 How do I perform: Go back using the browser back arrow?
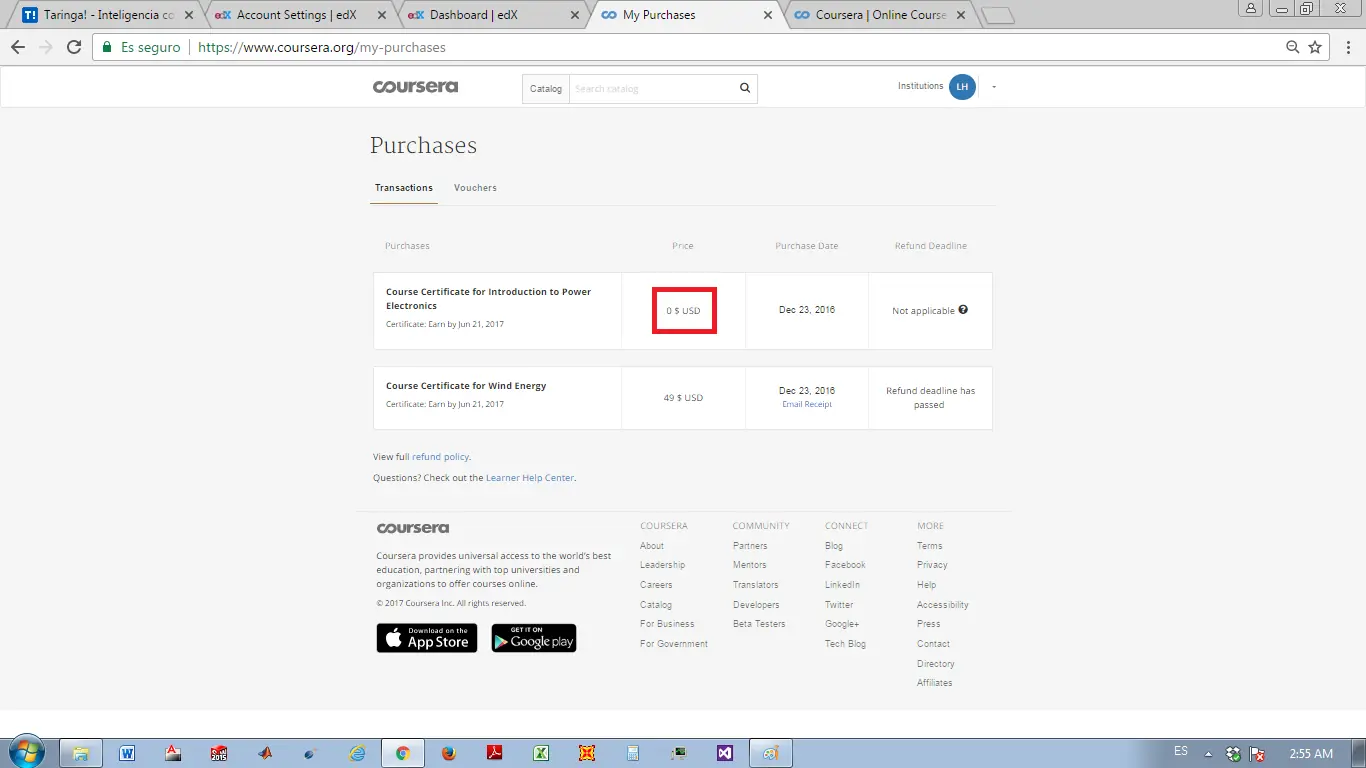click(18, 47)
